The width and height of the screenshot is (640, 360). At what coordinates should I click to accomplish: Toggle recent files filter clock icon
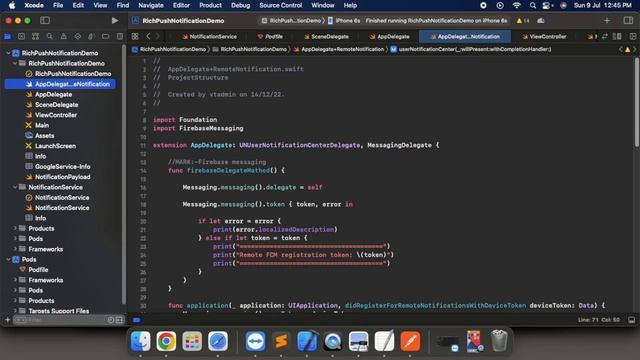111,320
